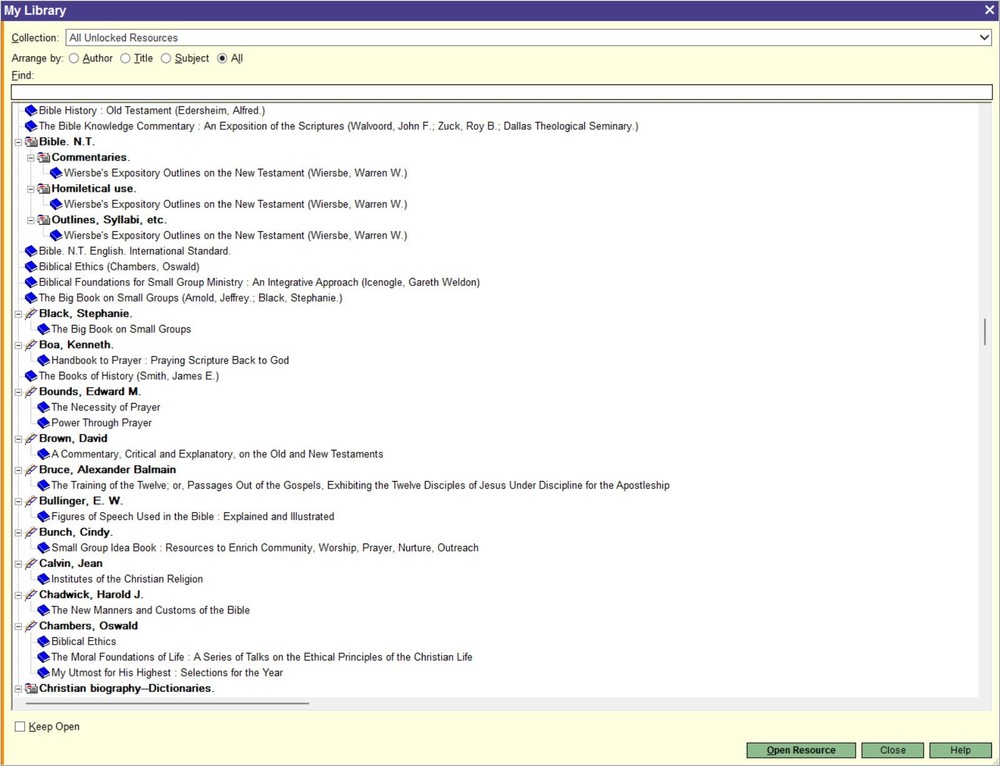Click the Open Resource button

800,750
